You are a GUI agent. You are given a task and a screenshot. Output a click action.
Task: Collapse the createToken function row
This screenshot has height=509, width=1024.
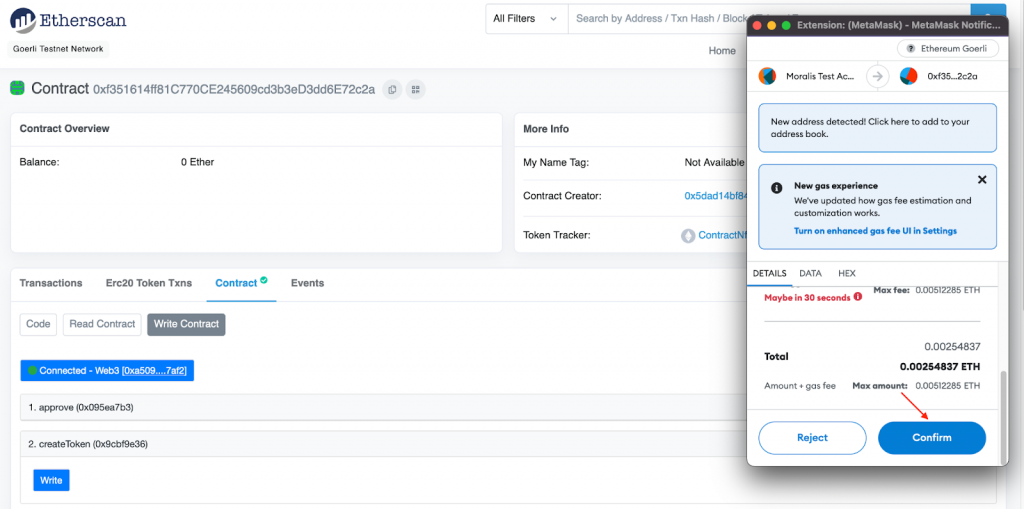point(383,444)
